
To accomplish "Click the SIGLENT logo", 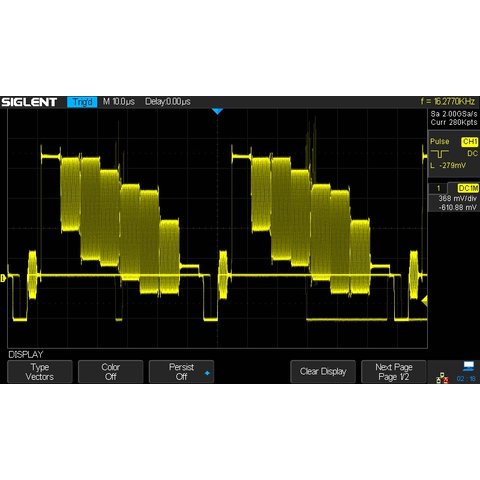I will point(29,102).
